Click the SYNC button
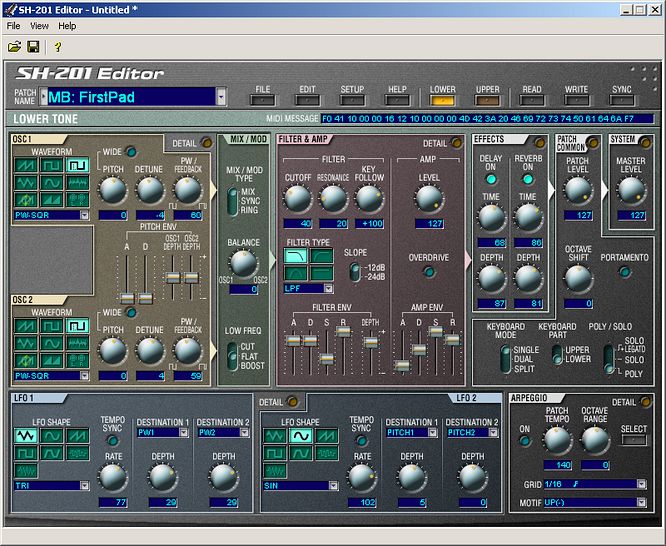 click(x=621, y=101)
